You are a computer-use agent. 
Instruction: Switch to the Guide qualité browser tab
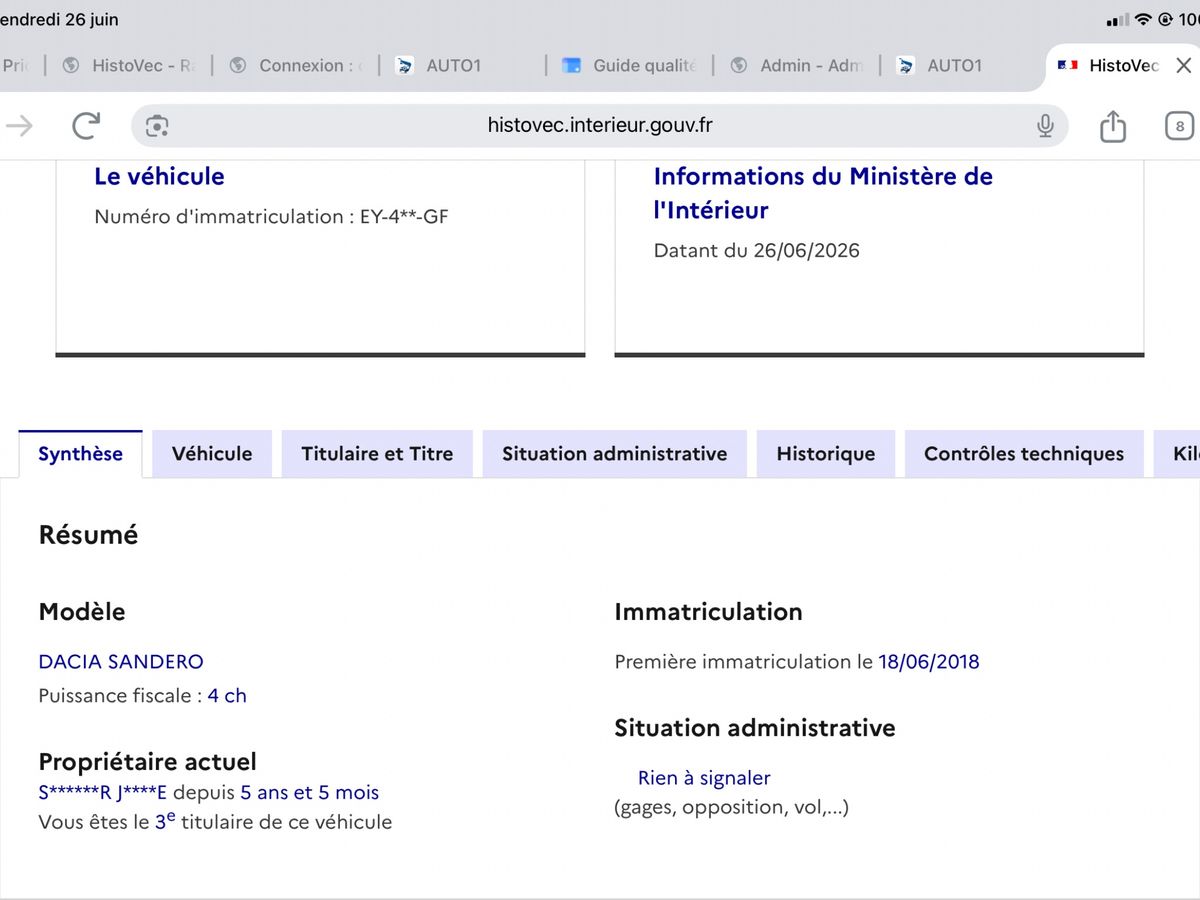click(629, 66)
